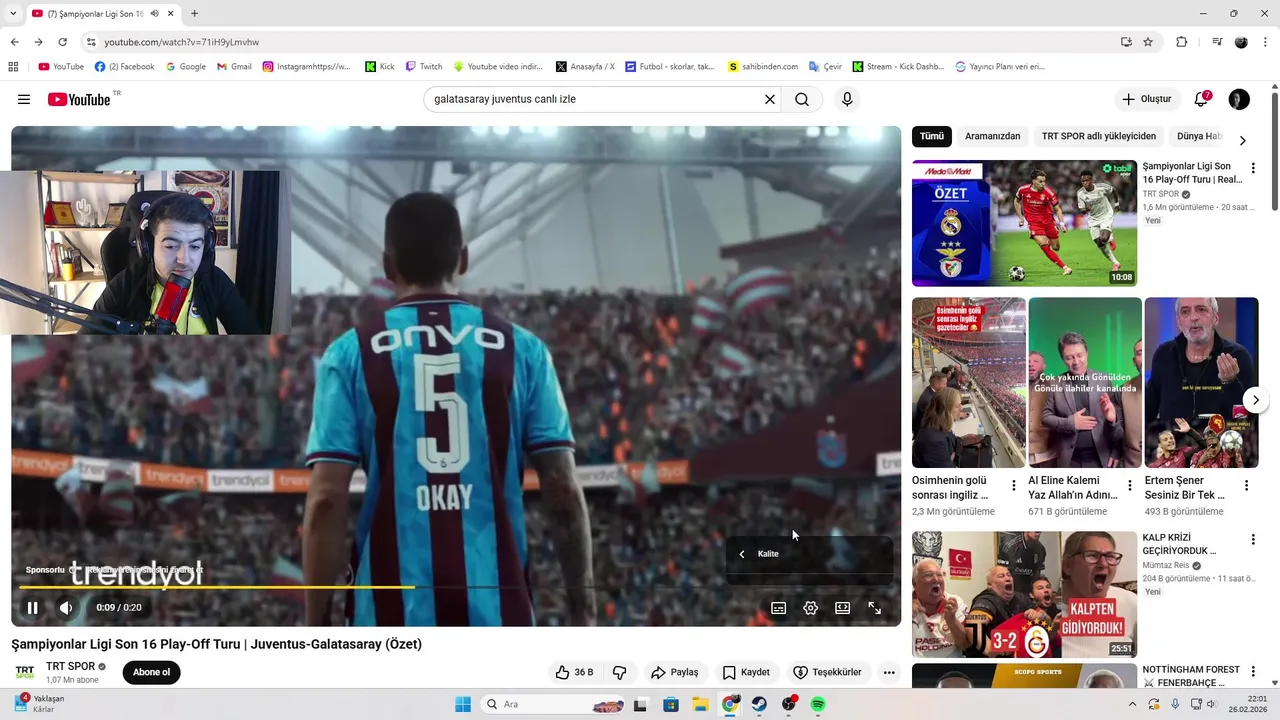Open Spotify from the taskbar
This screenshot has width=1280, height=720.
[x=818, y=704]
